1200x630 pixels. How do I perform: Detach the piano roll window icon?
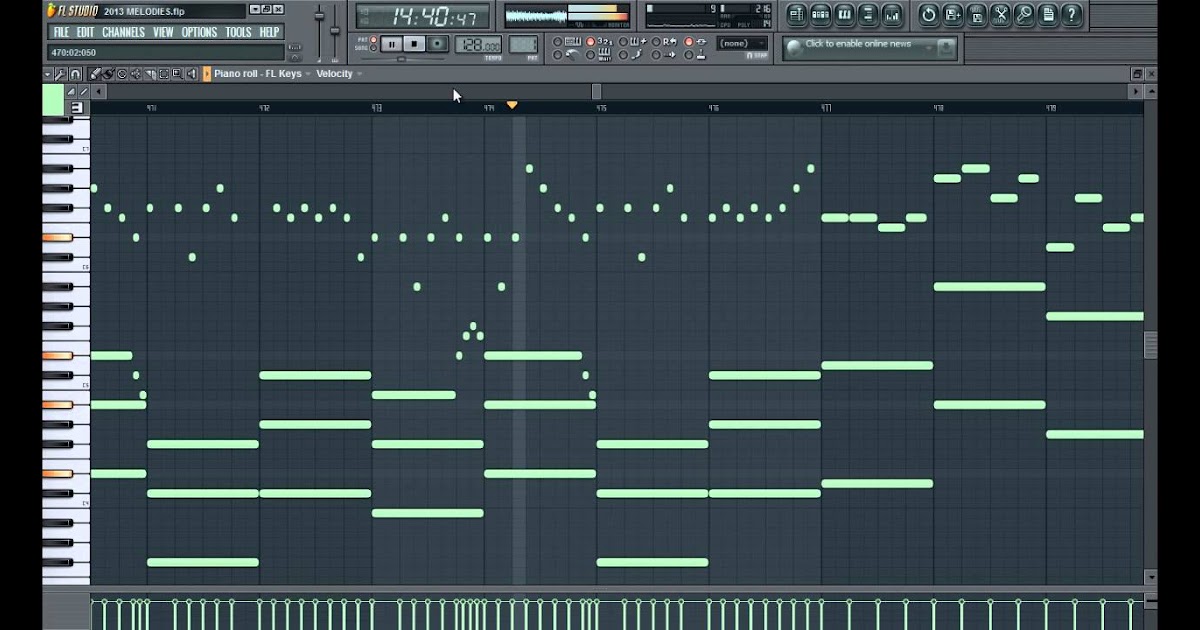[1137, 74]
